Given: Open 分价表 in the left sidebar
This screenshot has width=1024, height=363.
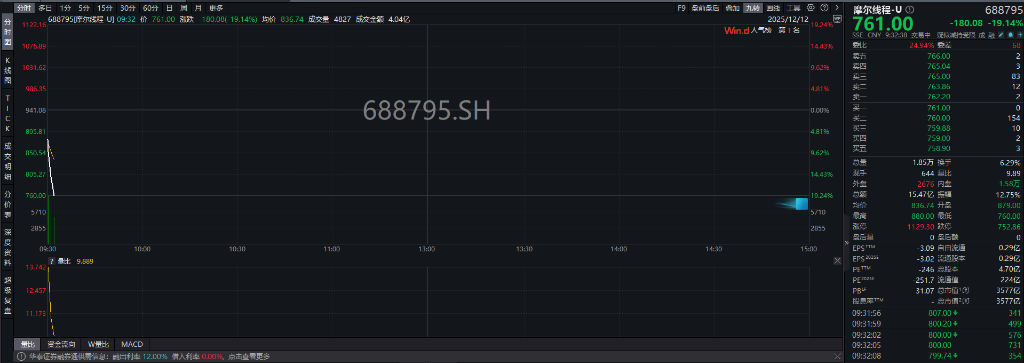Looking at the screenshot, I should click(x=8, y=205).
